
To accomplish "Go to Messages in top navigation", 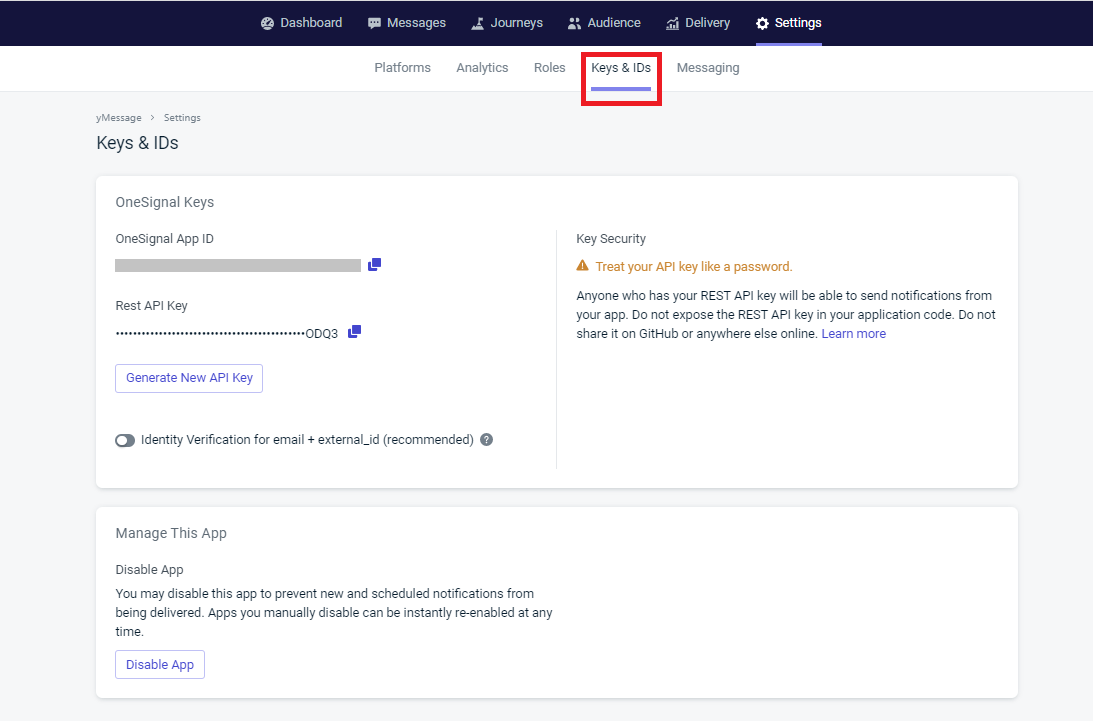I will point(406,23).
